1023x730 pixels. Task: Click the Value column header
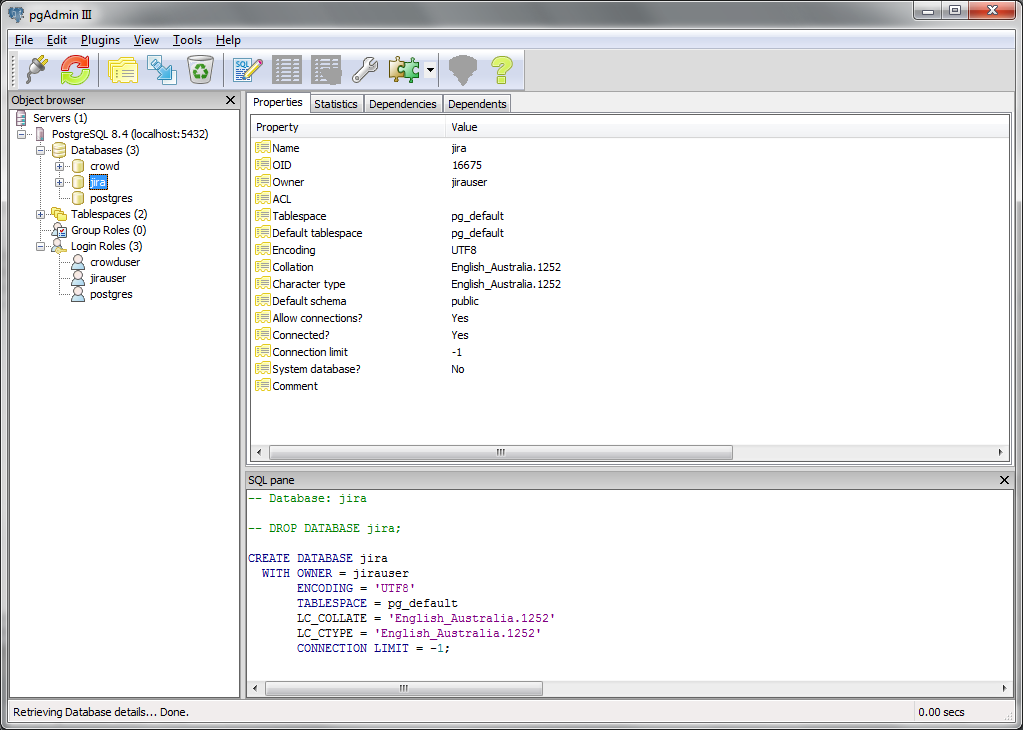tap(727, 127)
